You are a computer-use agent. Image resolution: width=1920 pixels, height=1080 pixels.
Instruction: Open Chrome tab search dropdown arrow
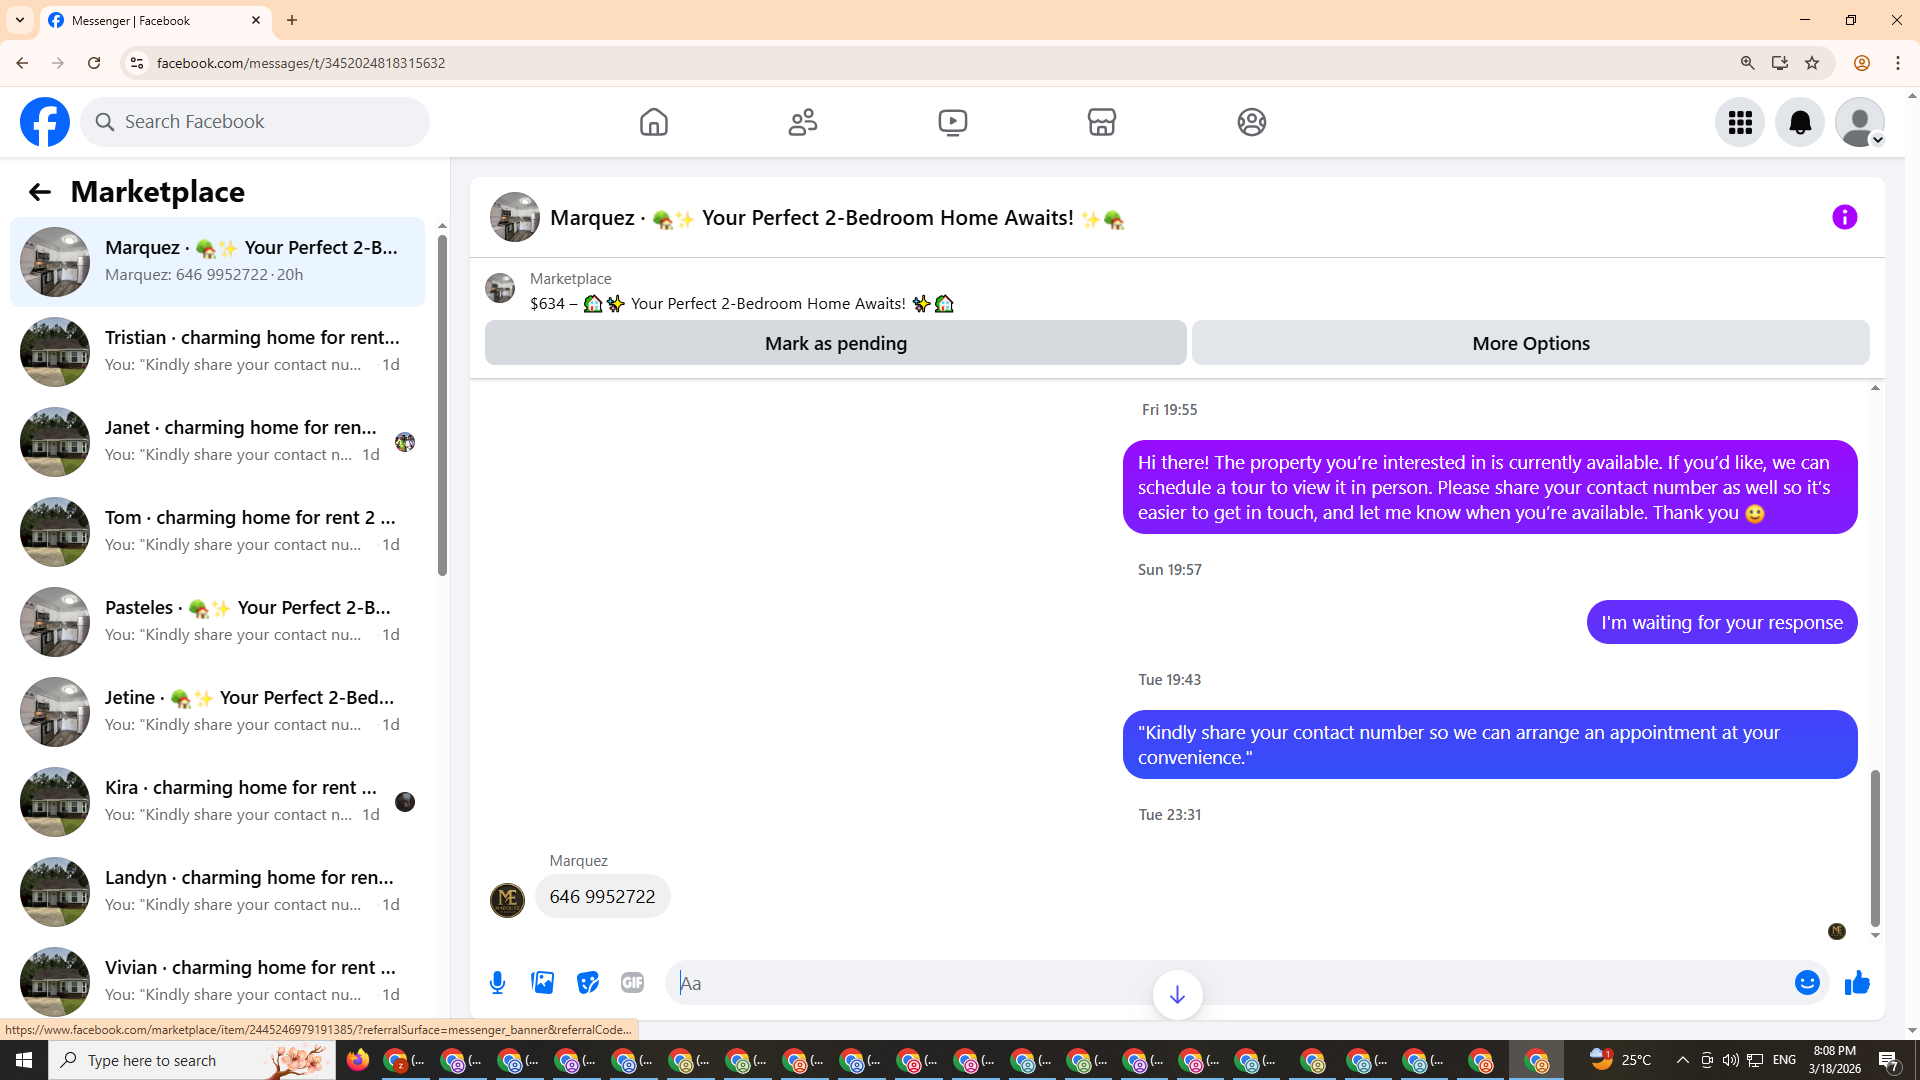pyautogui.click(x=20, y=20)
